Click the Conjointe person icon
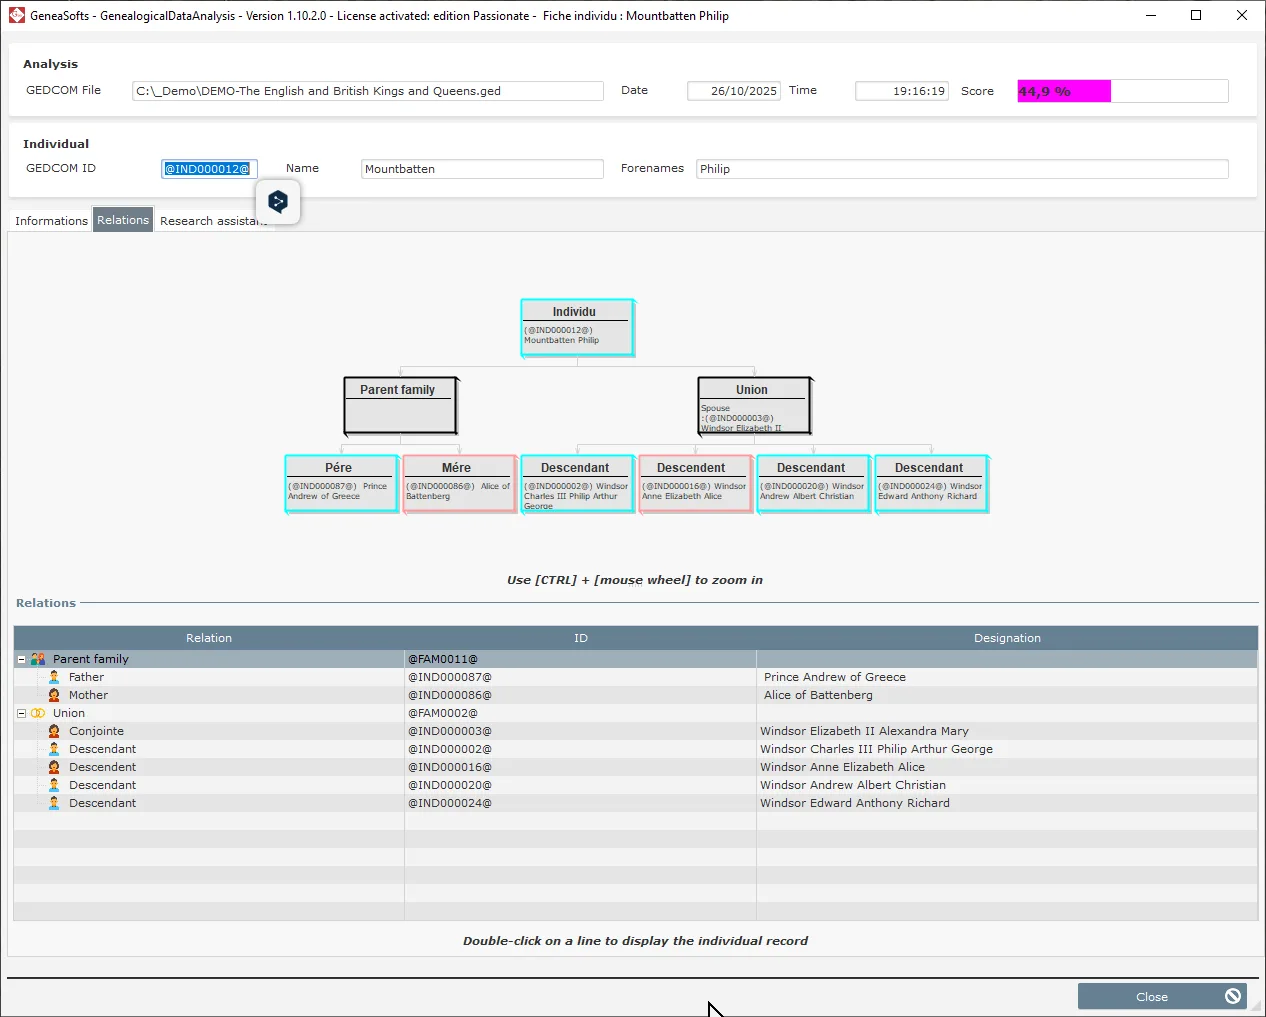This screenshot has width=1266, height=1017. click(53, 731)
